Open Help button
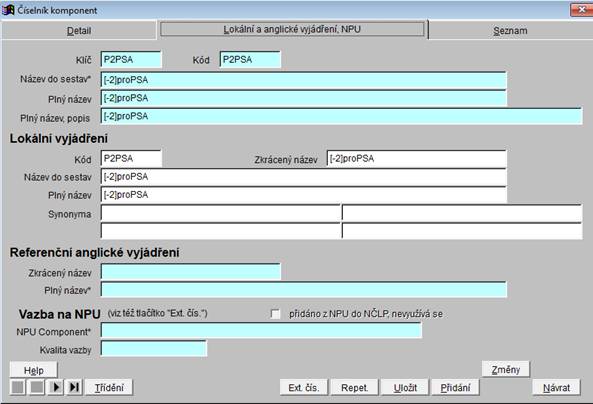 pos(34,370)
